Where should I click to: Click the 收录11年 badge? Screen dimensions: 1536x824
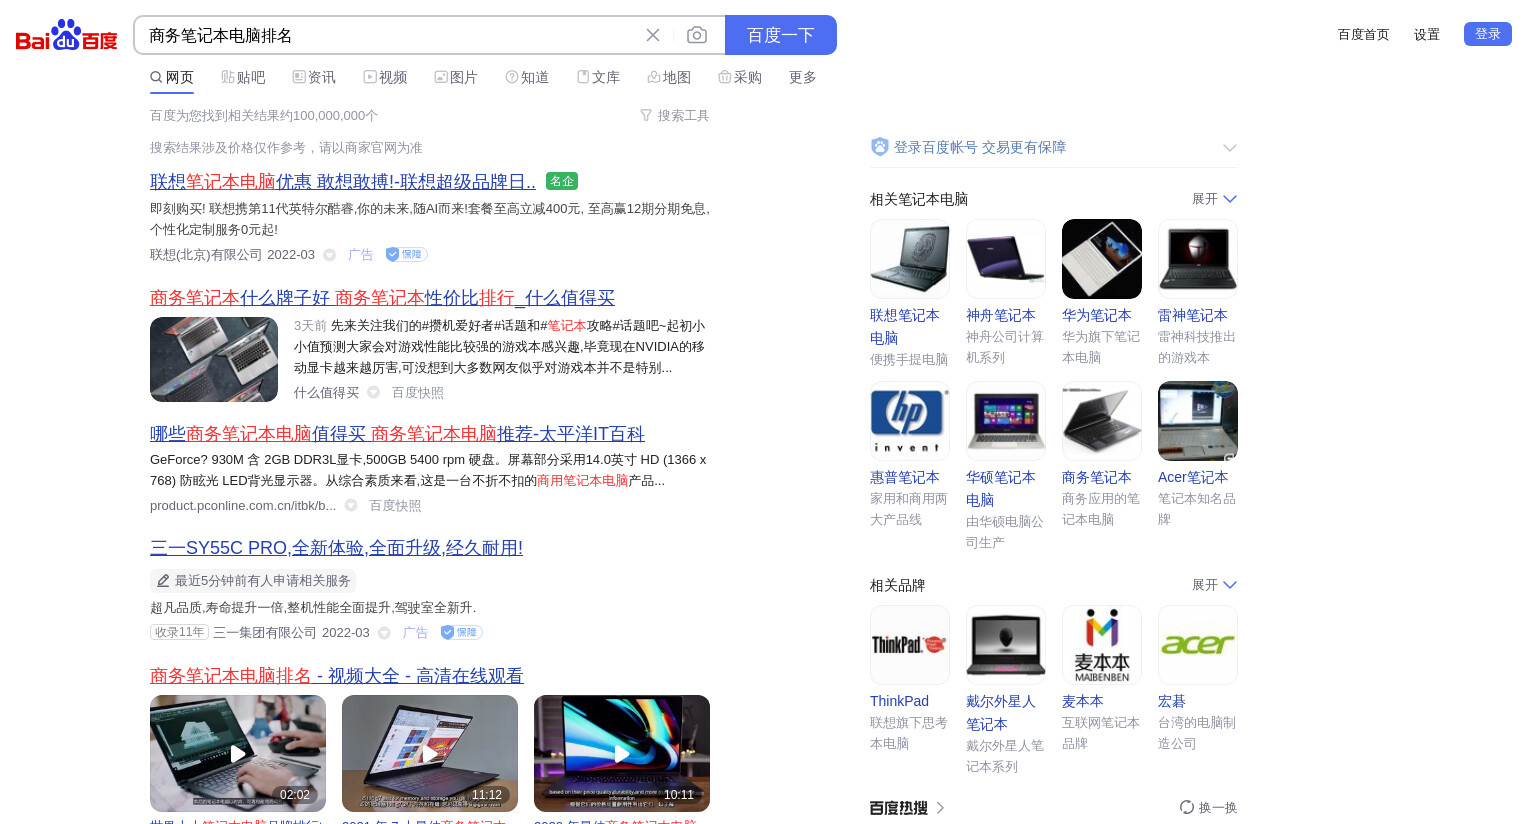pos(179,632)
